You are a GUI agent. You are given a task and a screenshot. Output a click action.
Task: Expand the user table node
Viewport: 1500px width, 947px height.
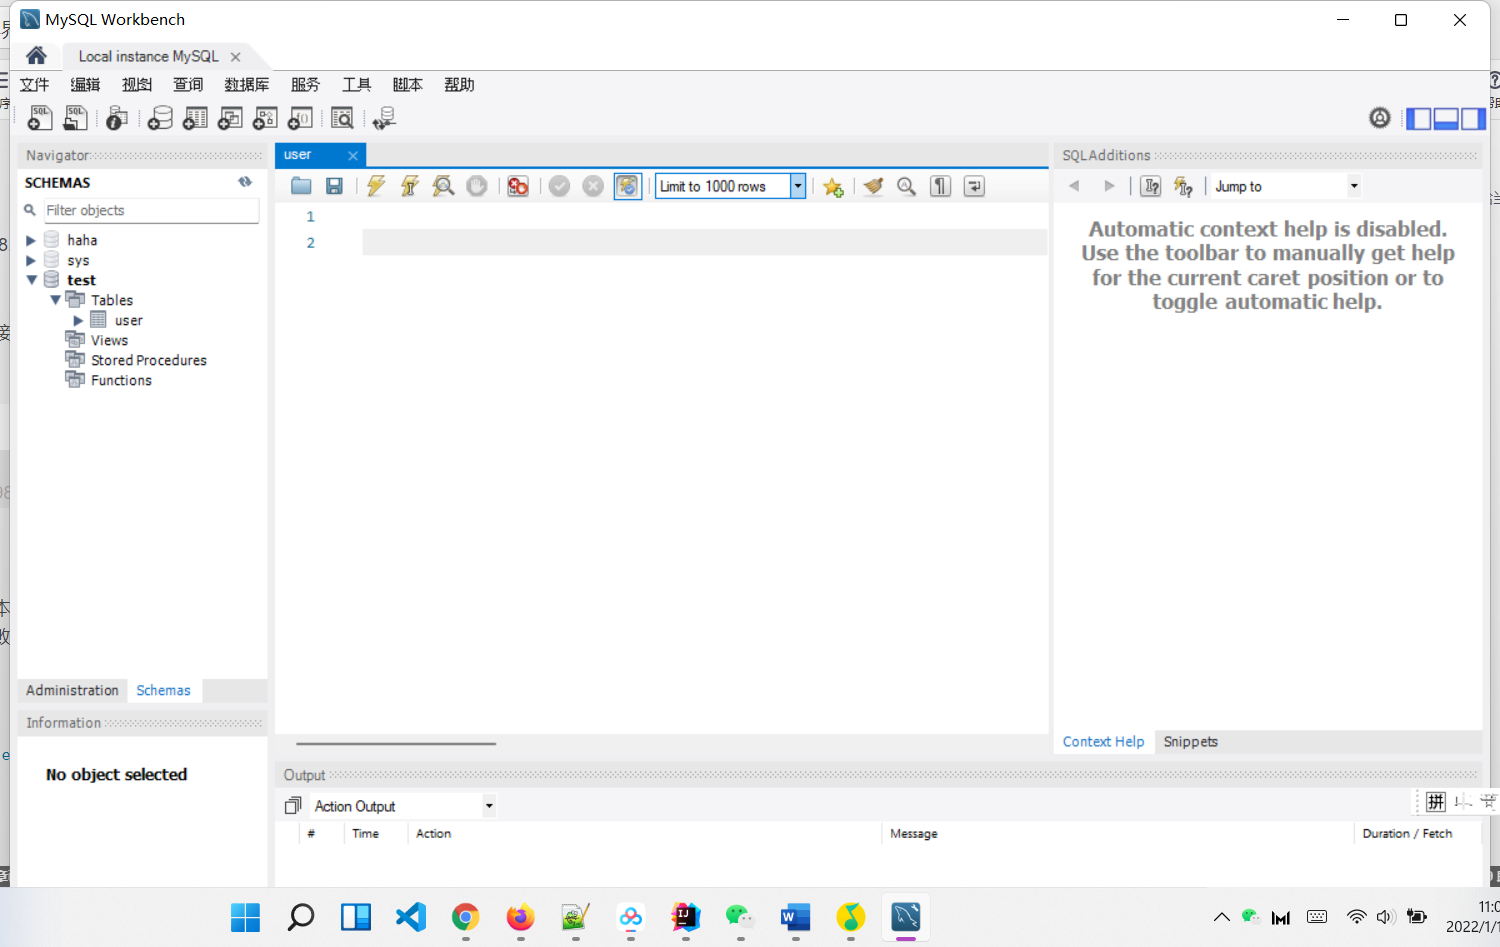[x=78, y=320]
